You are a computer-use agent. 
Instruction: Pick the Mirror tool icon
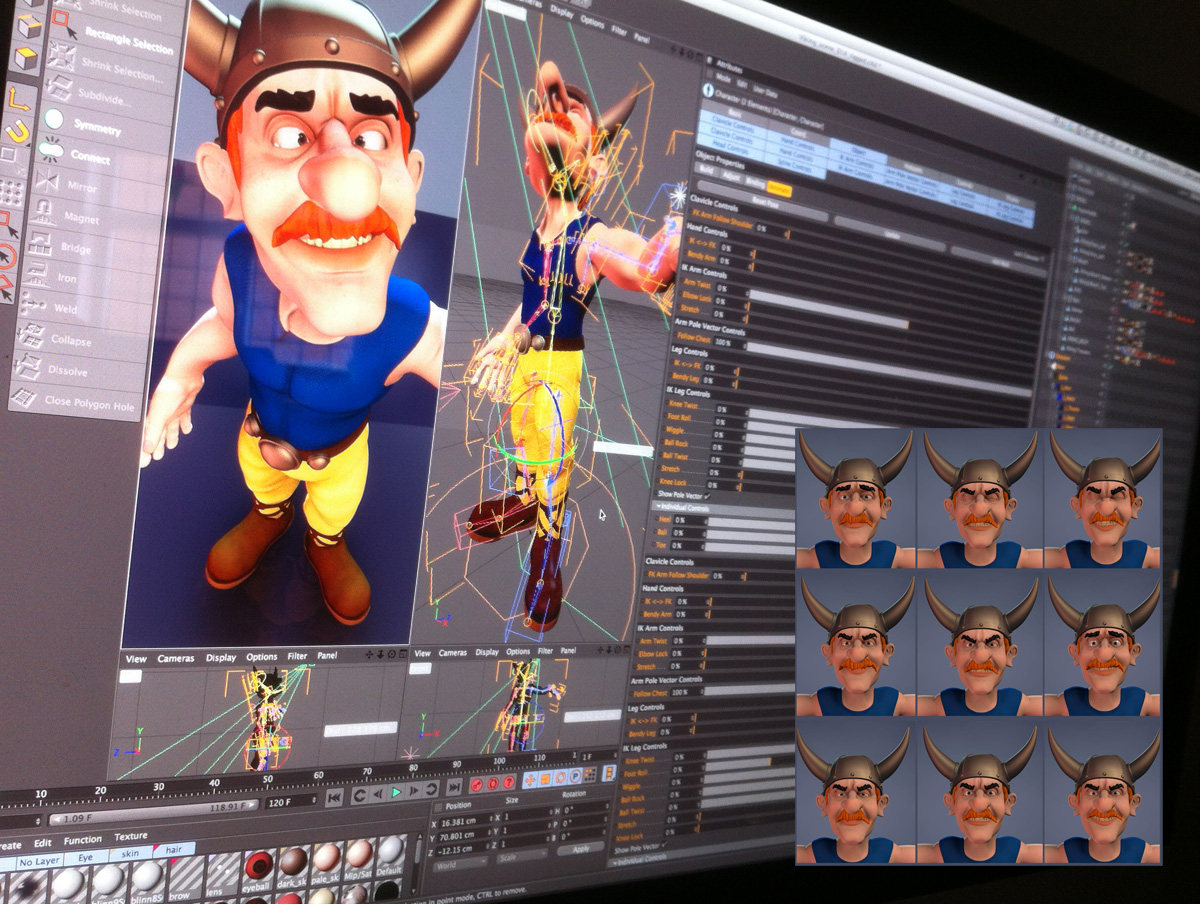click(46, 181)
